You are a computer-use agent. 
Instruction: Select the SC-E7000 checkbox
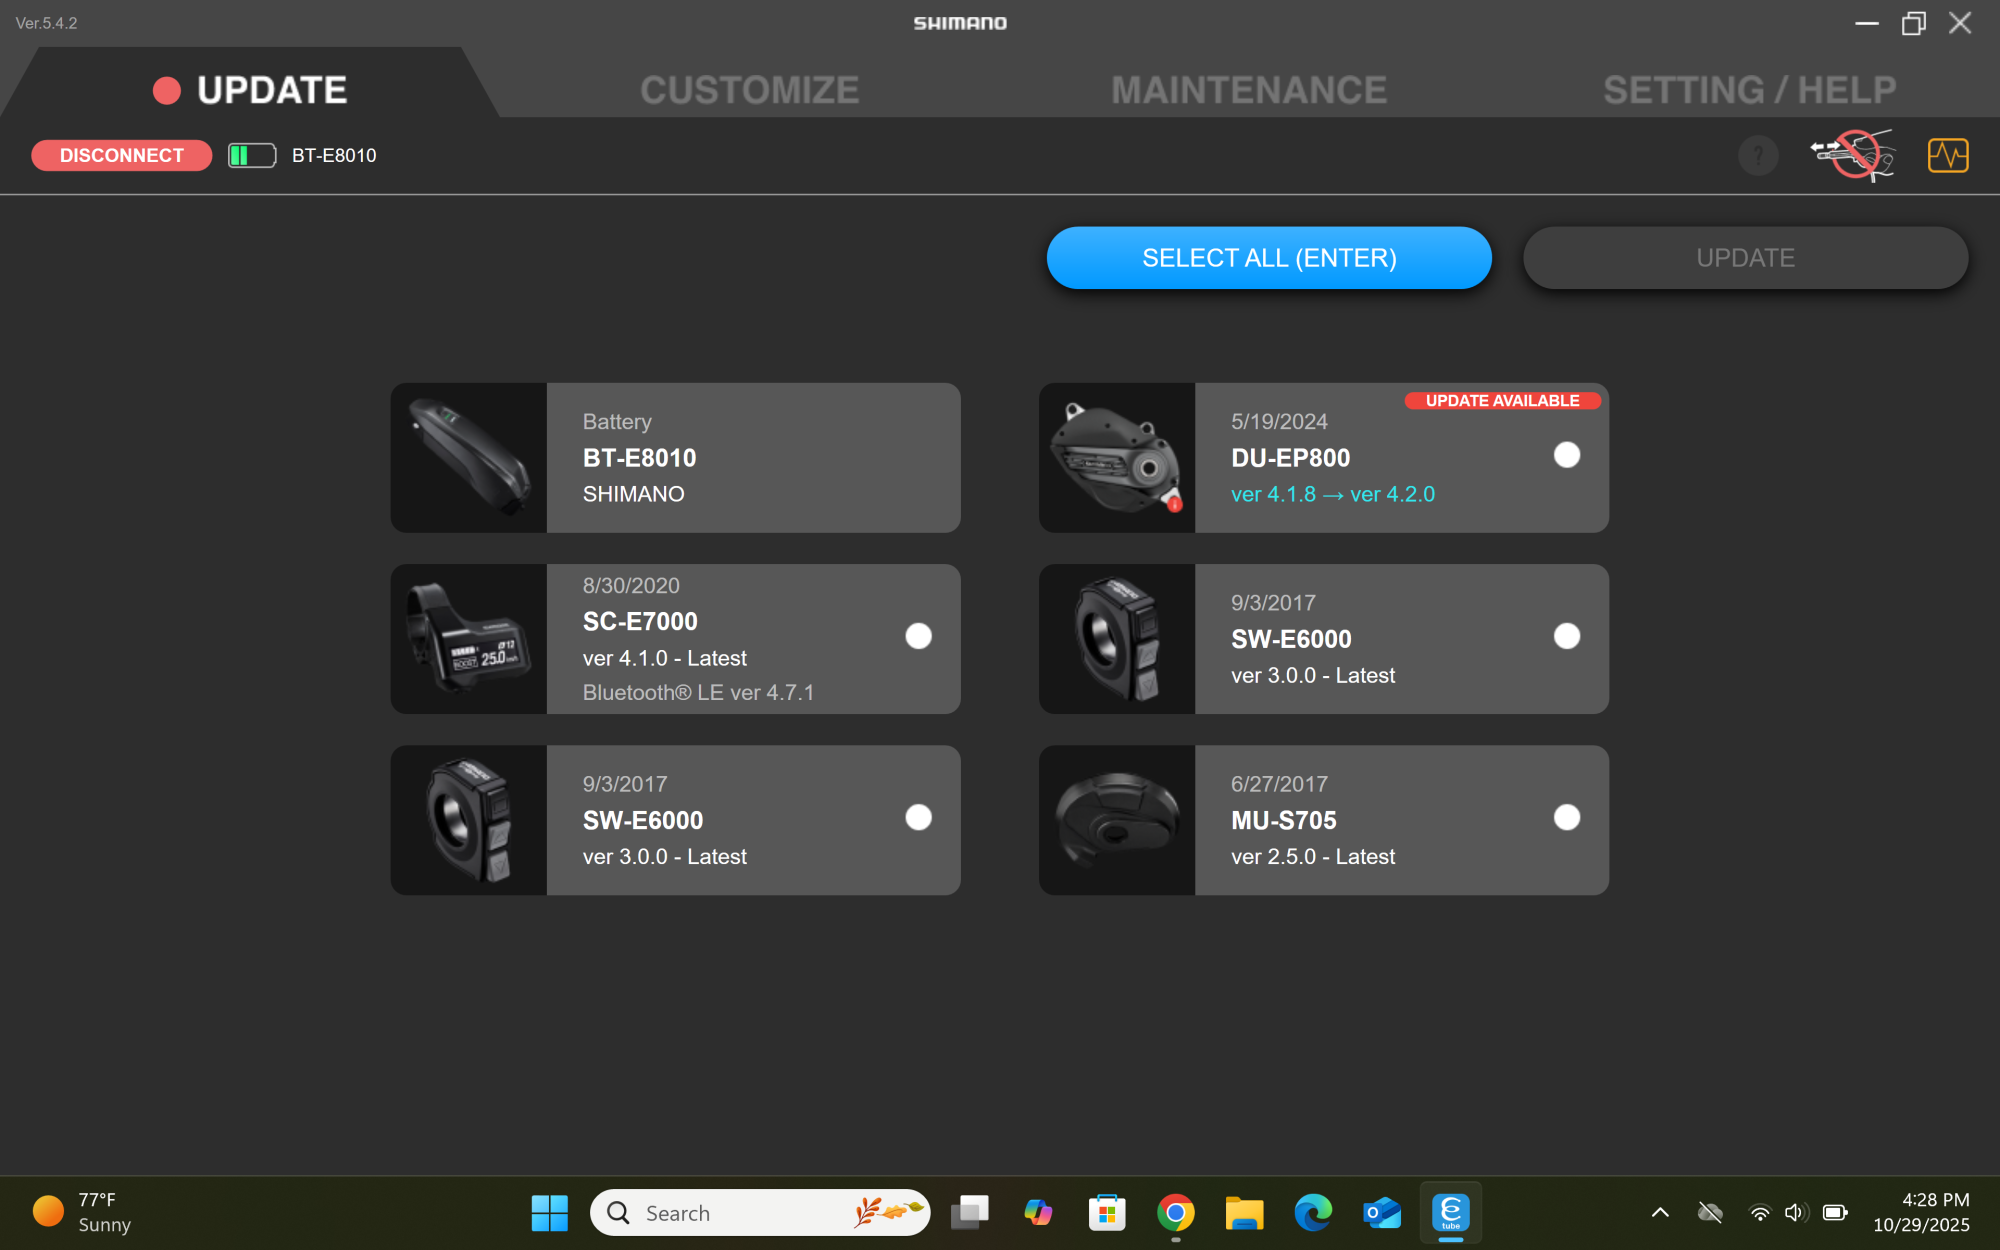[x=917, y=636]
